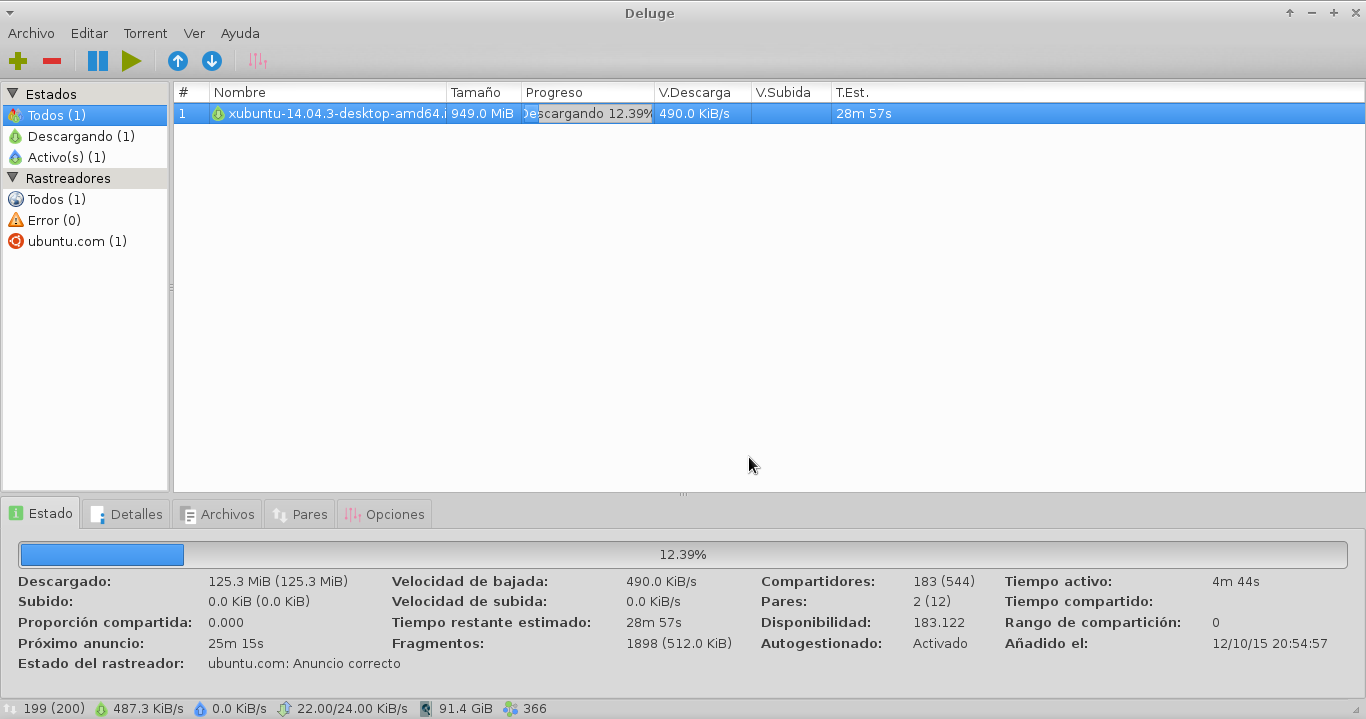Sort by the Progreso column header
The height and width of the screenshot is (719, 1366).
point(588,92)
